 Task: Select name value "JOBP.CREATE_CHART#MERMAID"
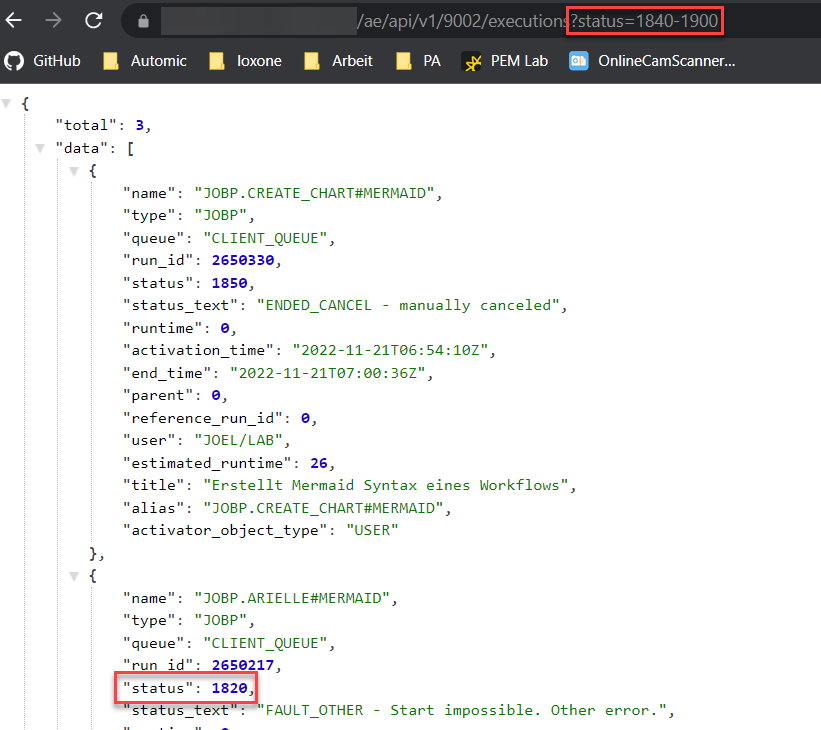314,193
